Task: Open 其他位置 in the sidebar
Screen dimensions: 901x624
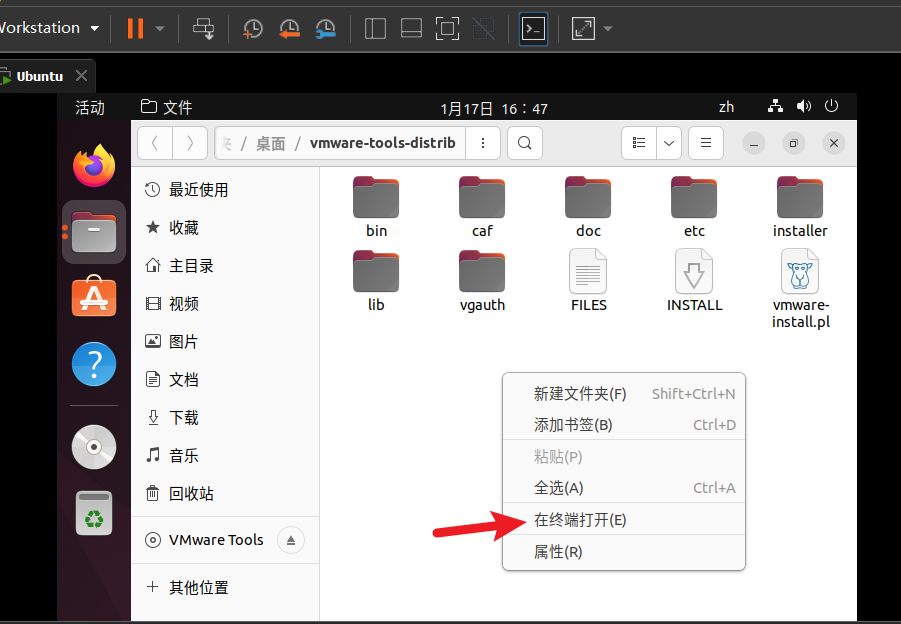Action: 225,587
